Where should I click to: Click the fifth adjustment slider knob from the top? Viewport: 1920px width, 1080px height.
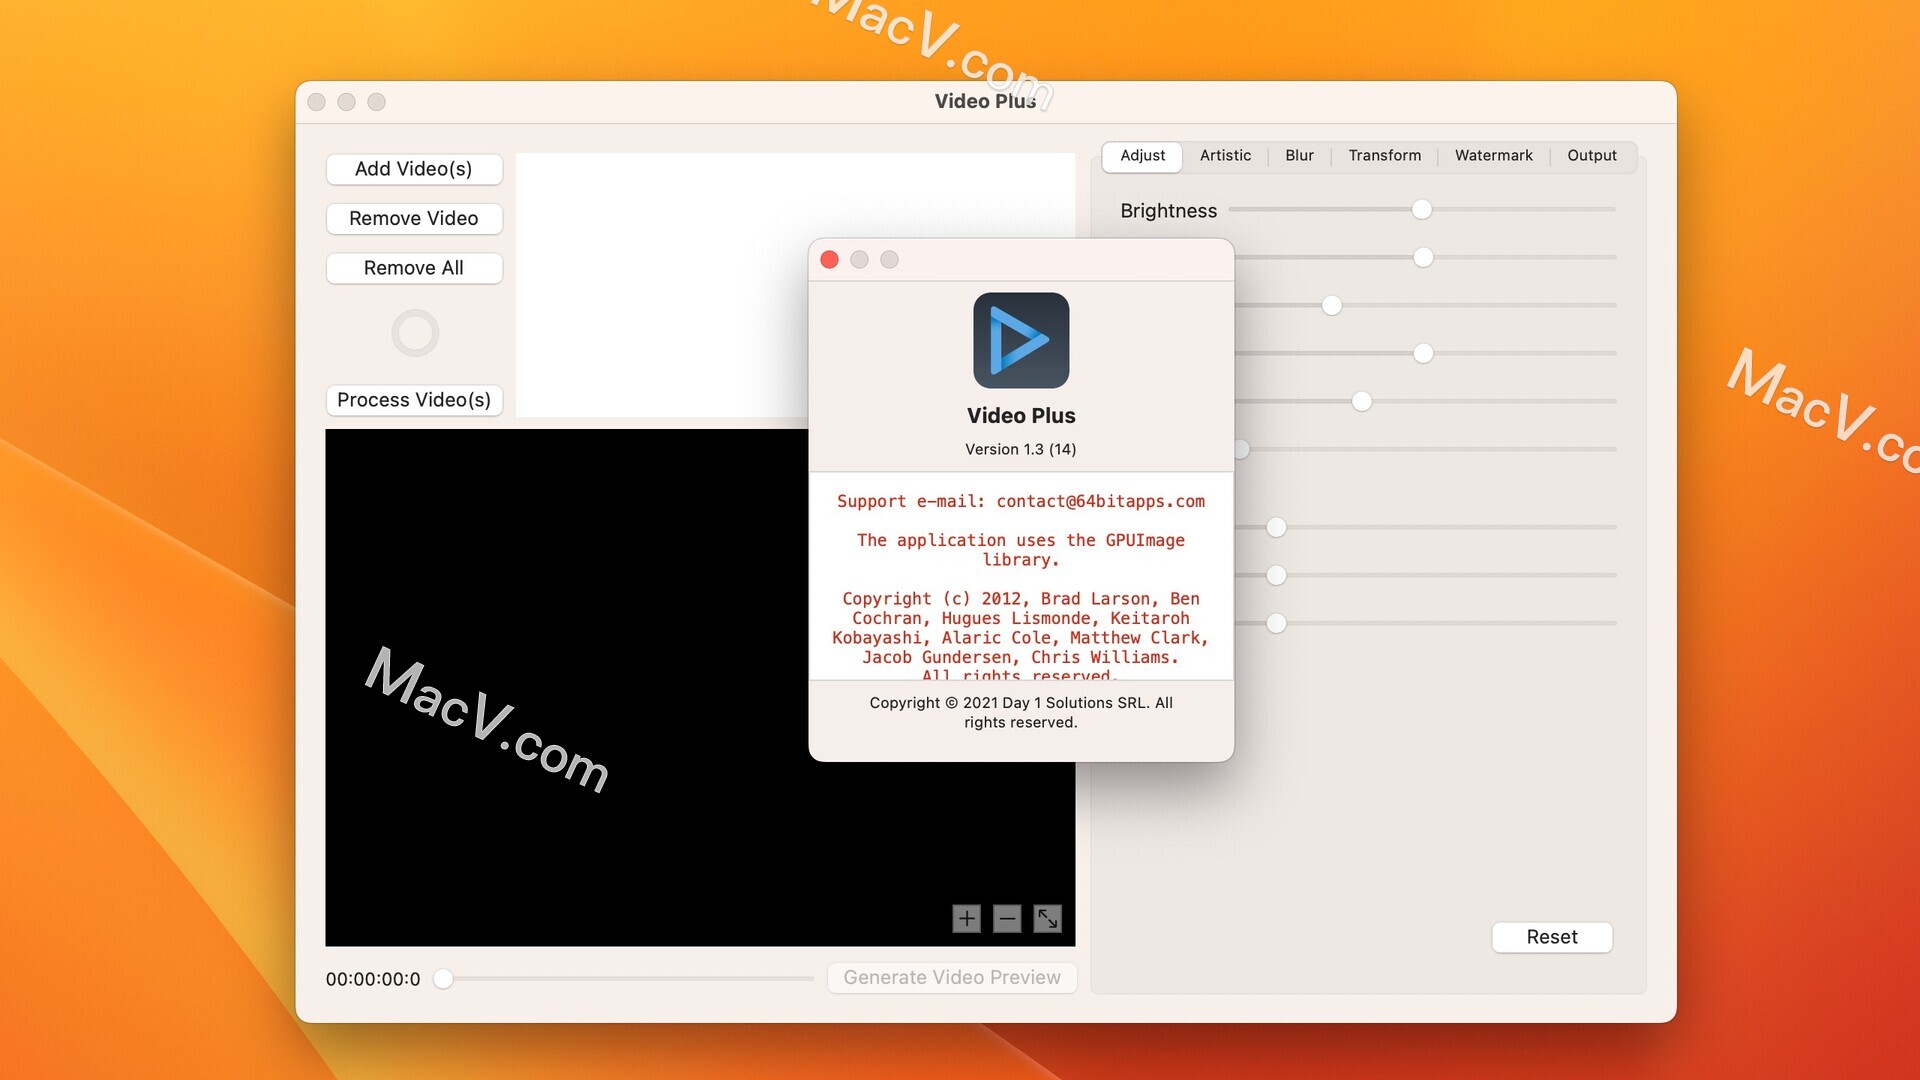1361,402
